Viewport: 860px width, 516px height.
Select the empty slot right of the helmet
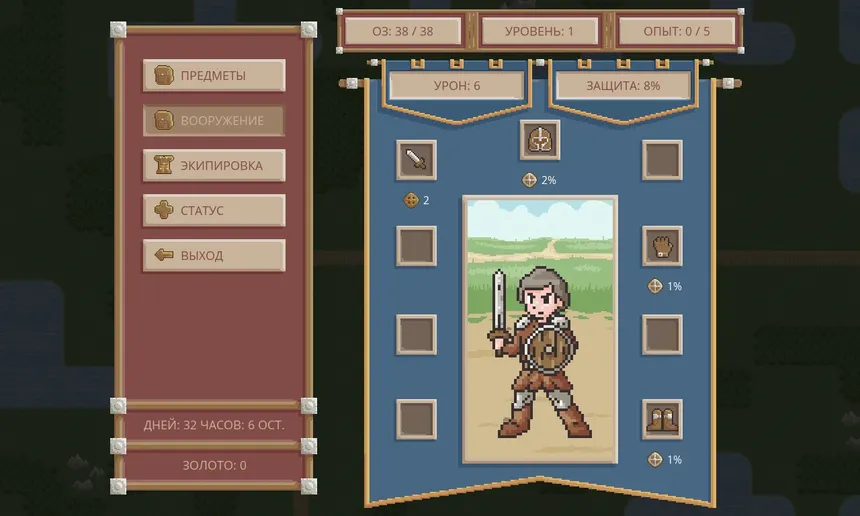point(662,160)
